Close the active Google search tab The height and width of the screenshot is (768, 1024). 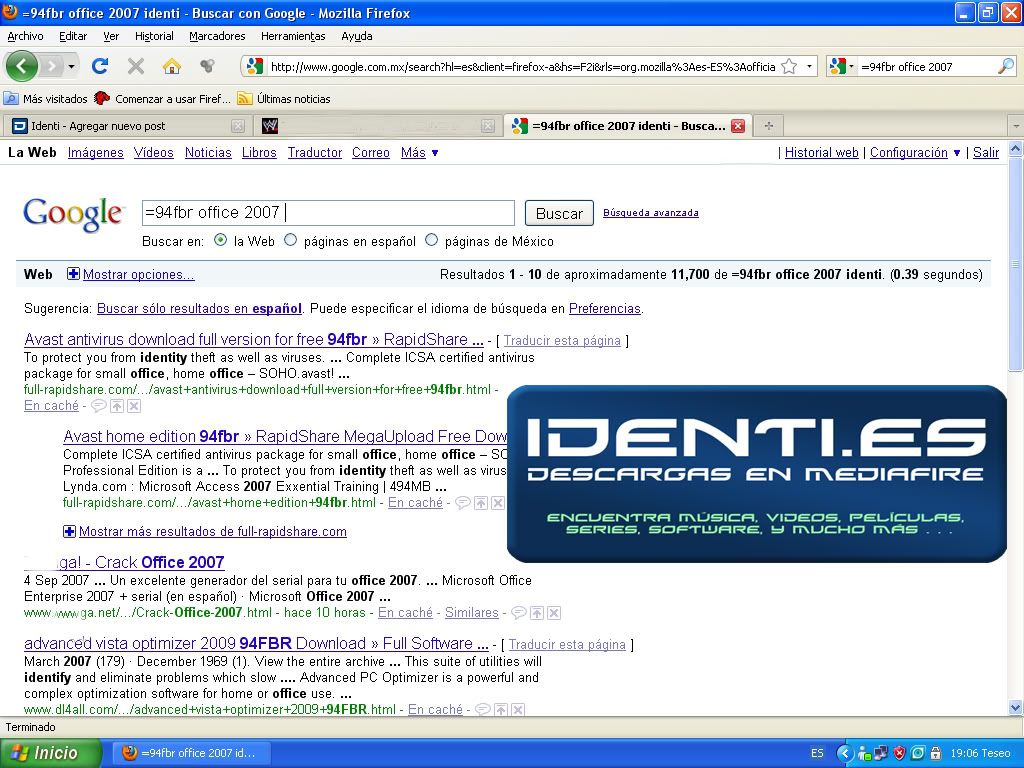click(738, 126)
